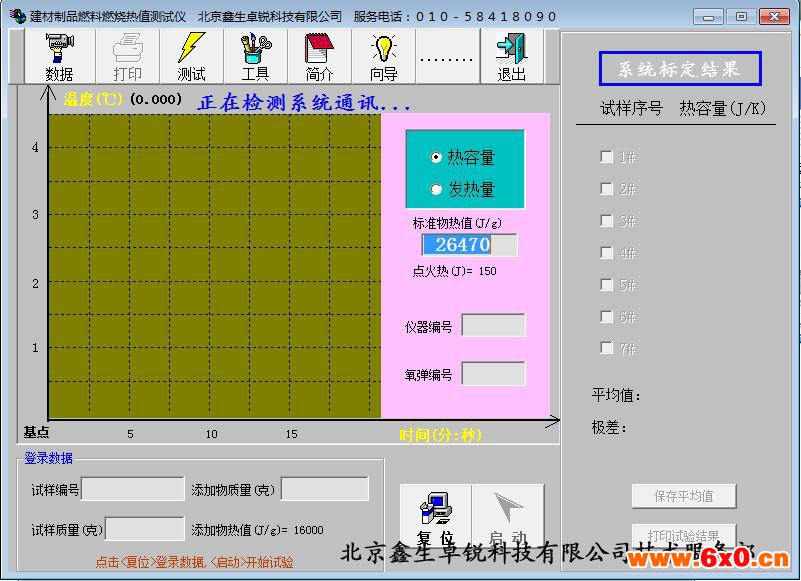Click the 退出 (Exit) door icon
Viewport: 801px width, 581px height.
tap(511, 56)
